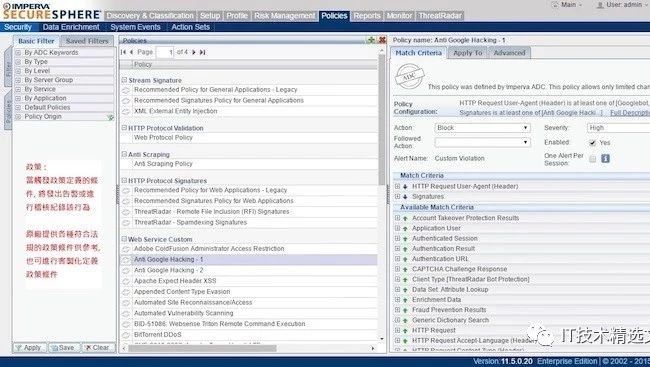Add Fraud Prevention Results up arrow

[x=405, y=310]
